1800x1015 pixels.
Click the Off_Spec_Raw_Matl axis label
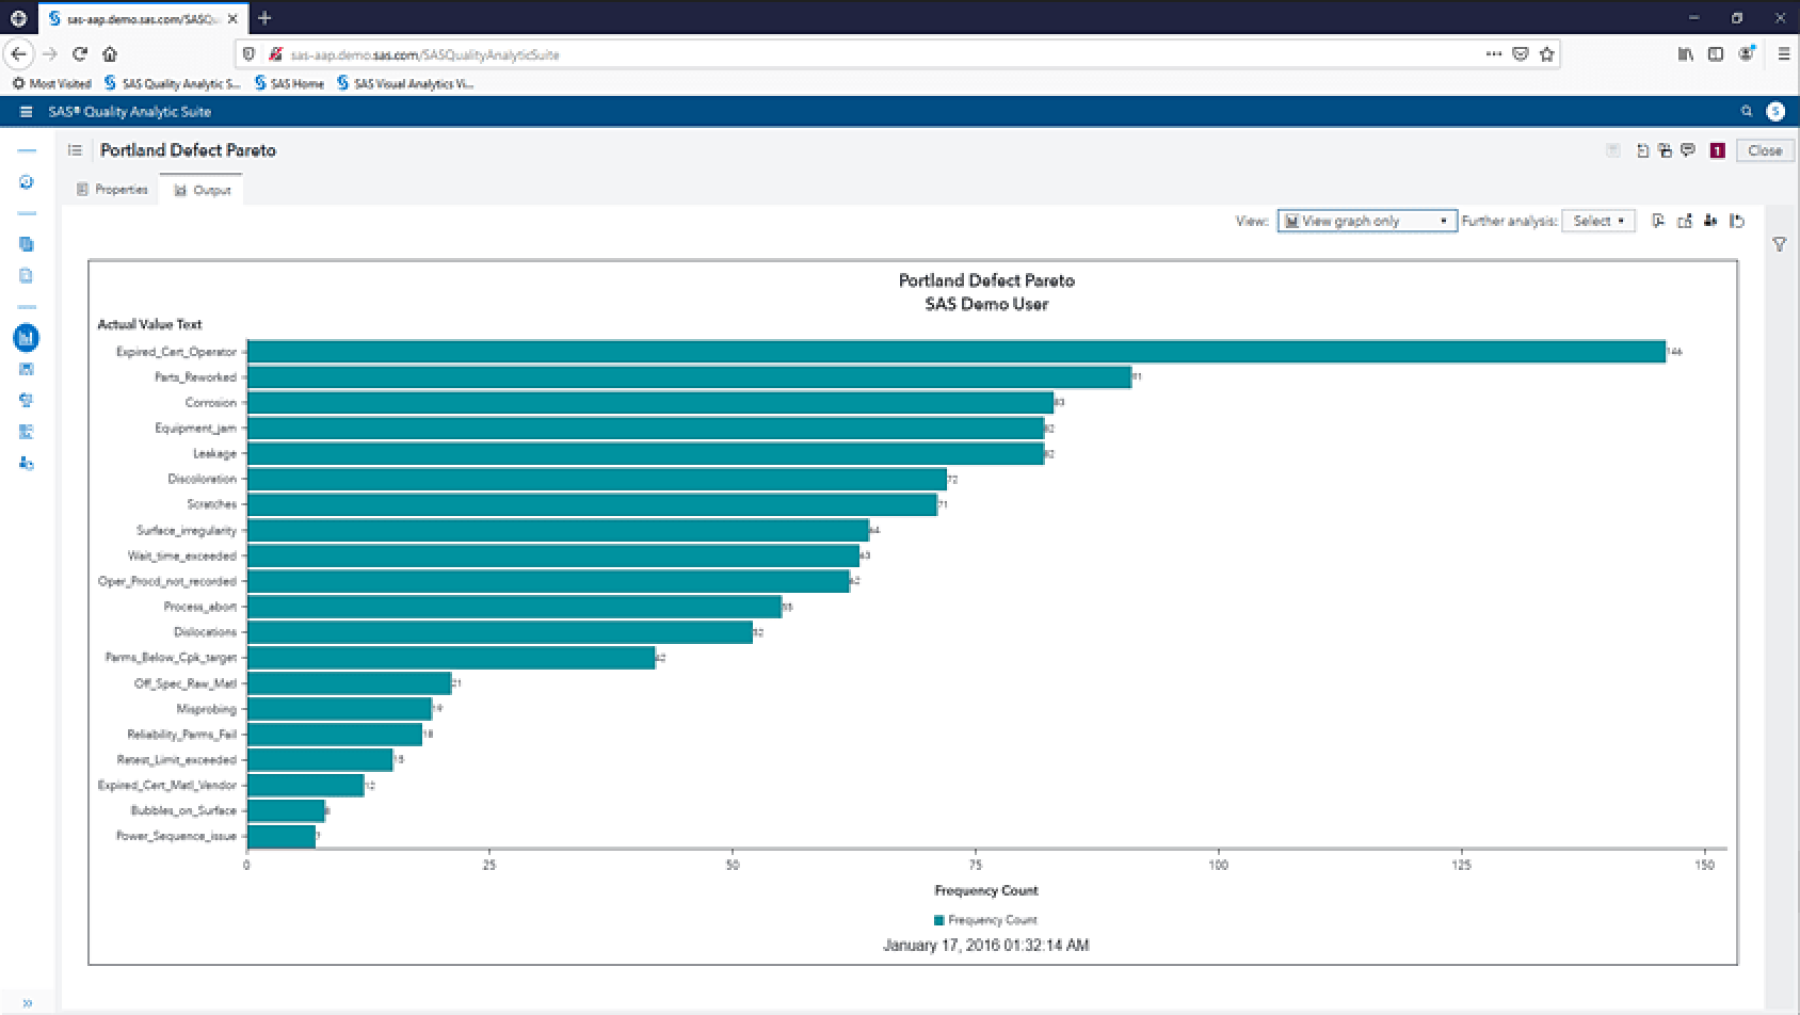tap(185, 683)
